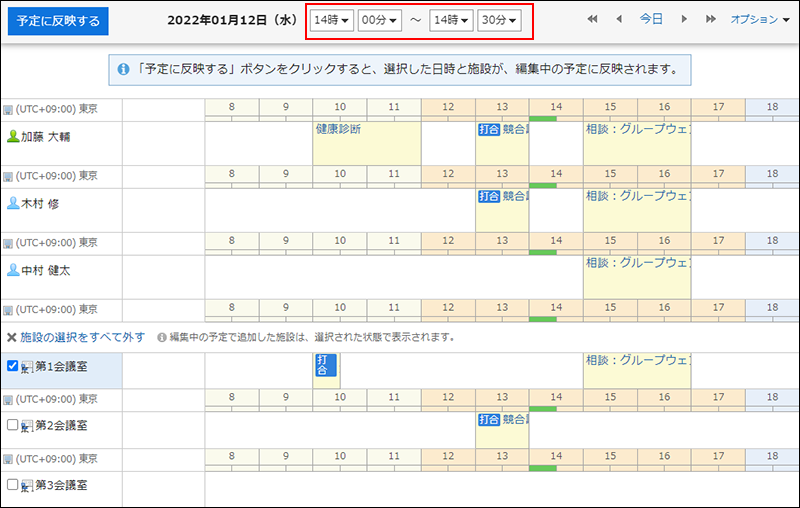Click the 予定に反映する button

point(59,21)
